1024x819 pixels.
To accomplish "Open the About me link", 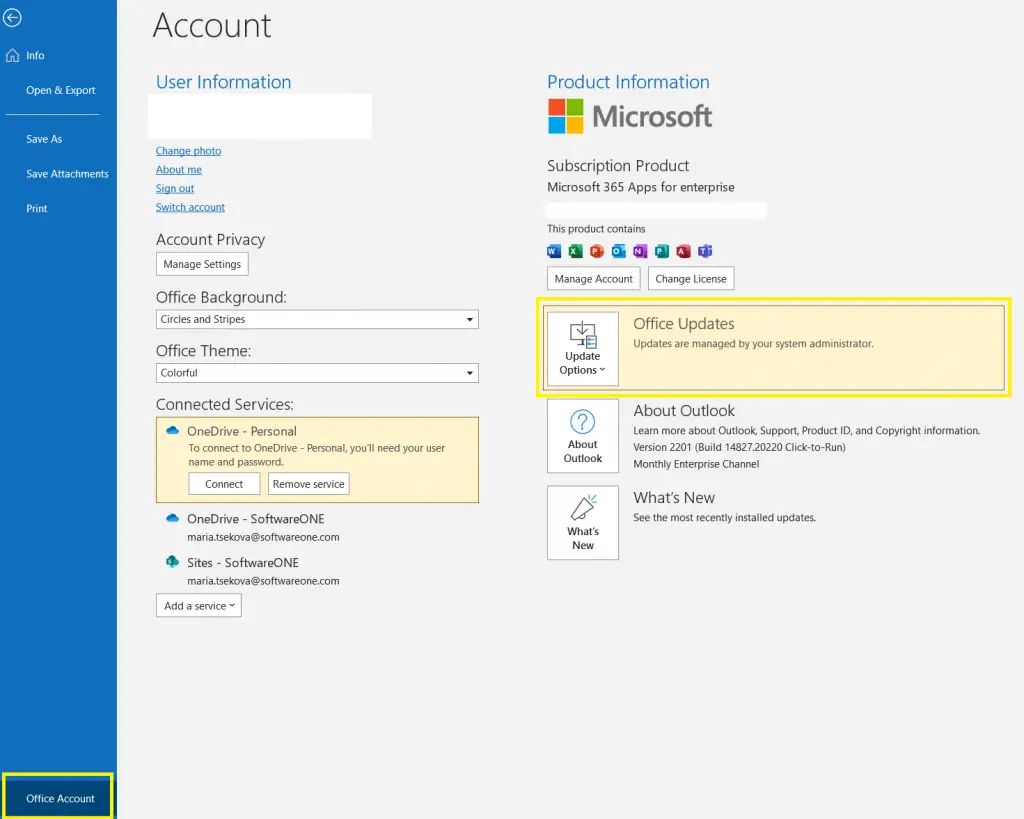I will pos(178,170).
